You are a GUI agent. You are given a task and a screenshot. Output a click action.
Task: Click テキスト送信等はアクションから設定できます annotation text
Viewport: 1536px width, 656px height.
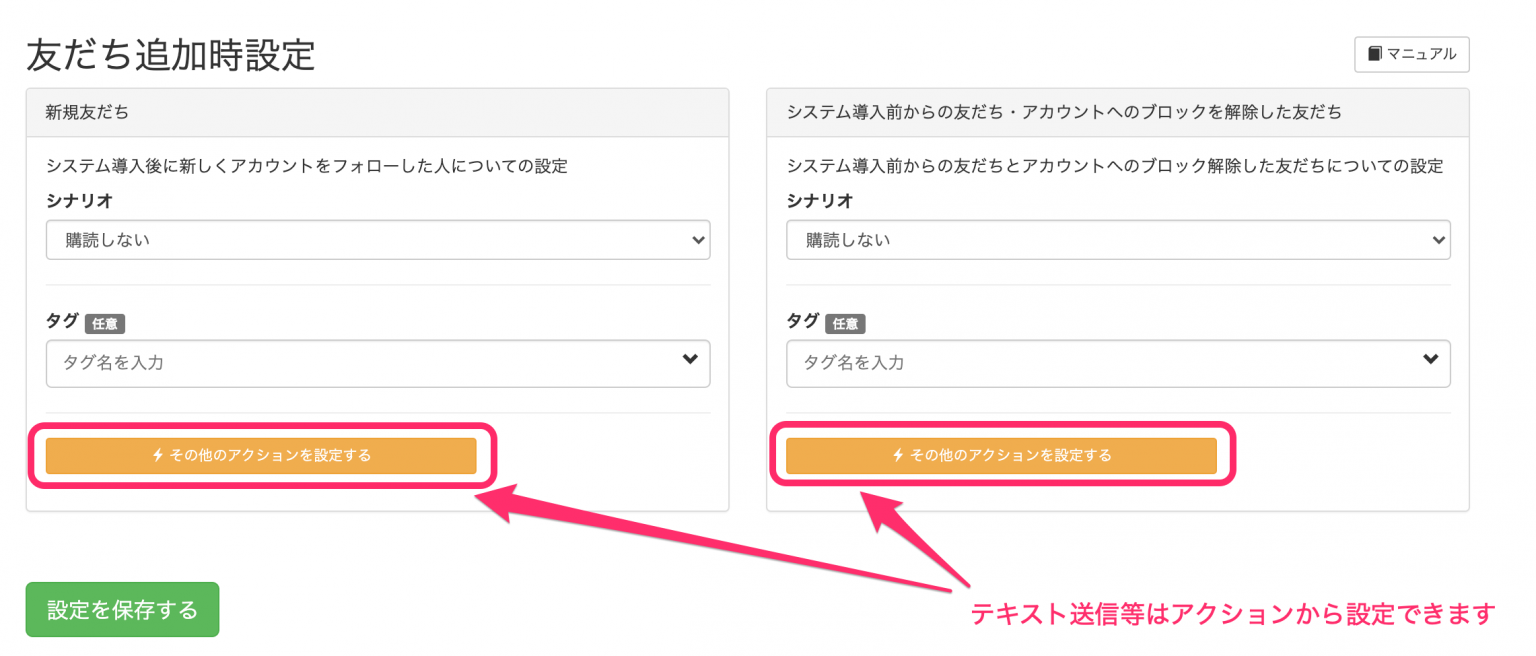(x=1234, y=613)
